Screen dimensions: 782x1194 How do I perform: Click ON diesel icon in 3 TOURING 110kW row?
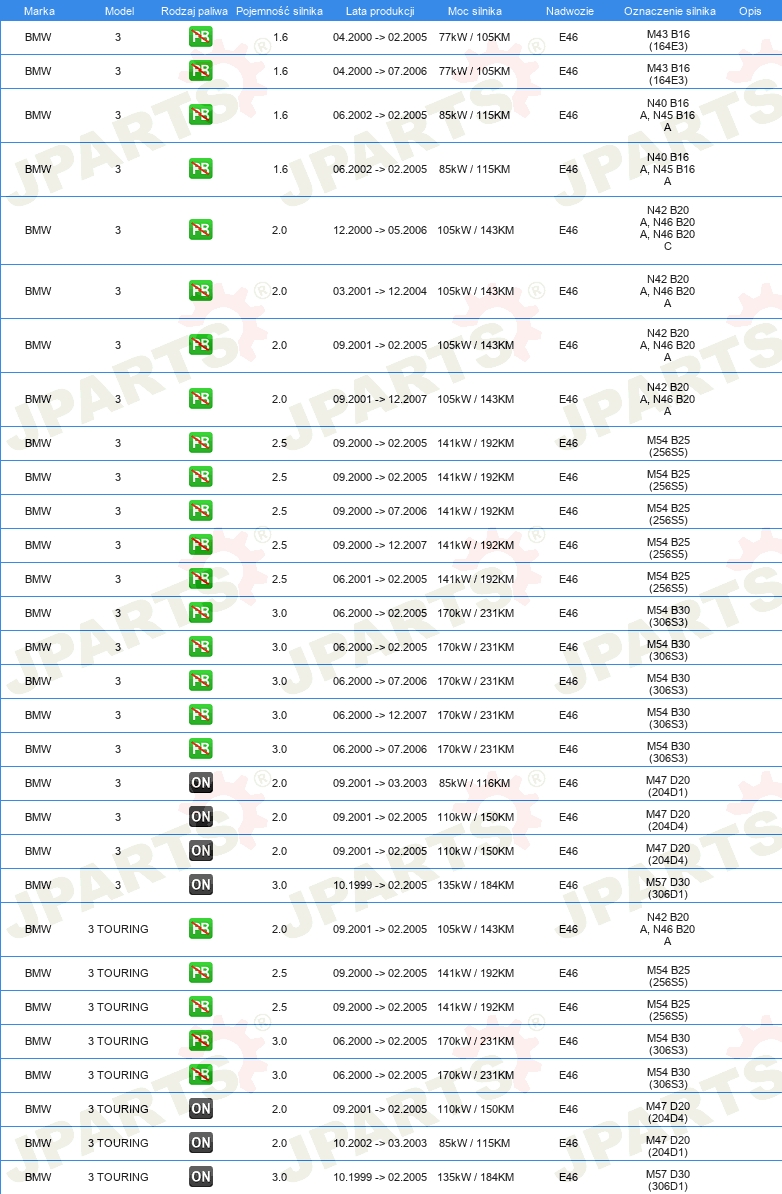coord(200,1109)
